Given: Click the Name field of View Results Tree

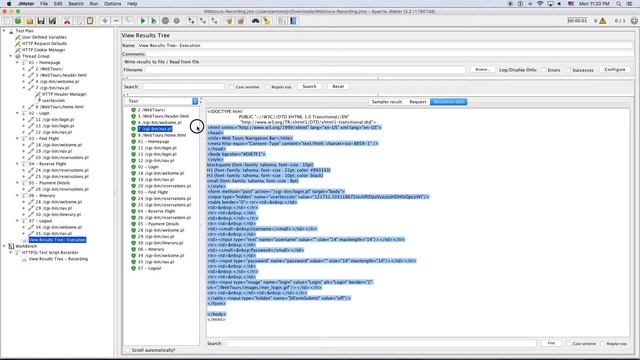Looking at the screenshot, I should (x=385, y=46).
